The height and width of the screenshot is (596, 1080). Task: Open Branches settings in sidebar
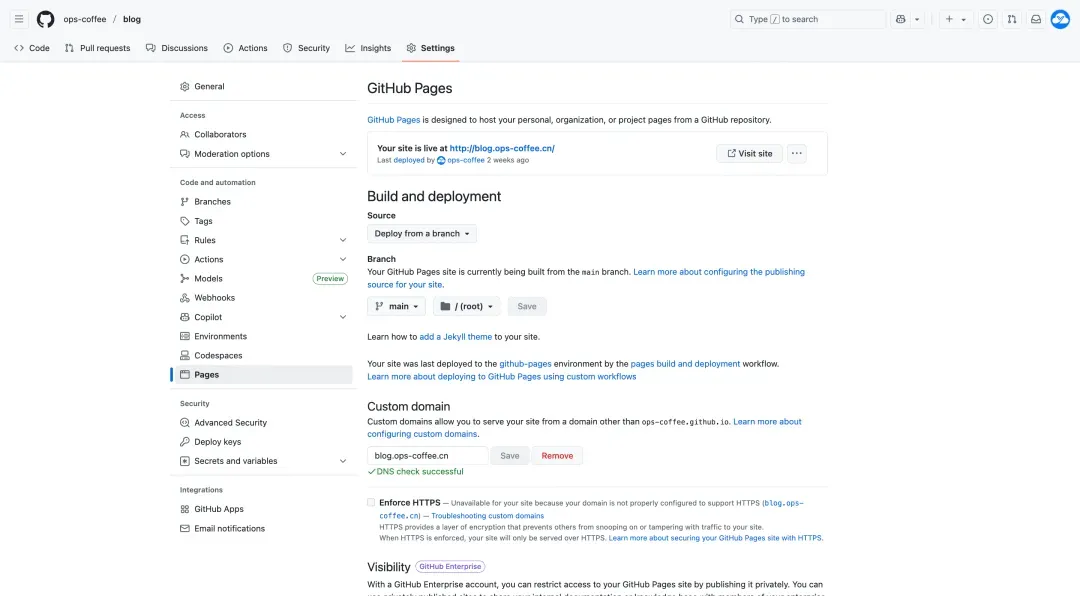coord(262,202)
